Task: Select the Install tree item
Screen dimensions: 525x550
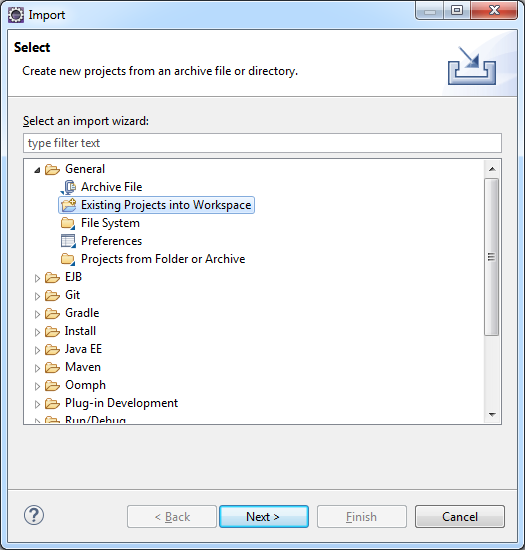Action: coord(80,331)
